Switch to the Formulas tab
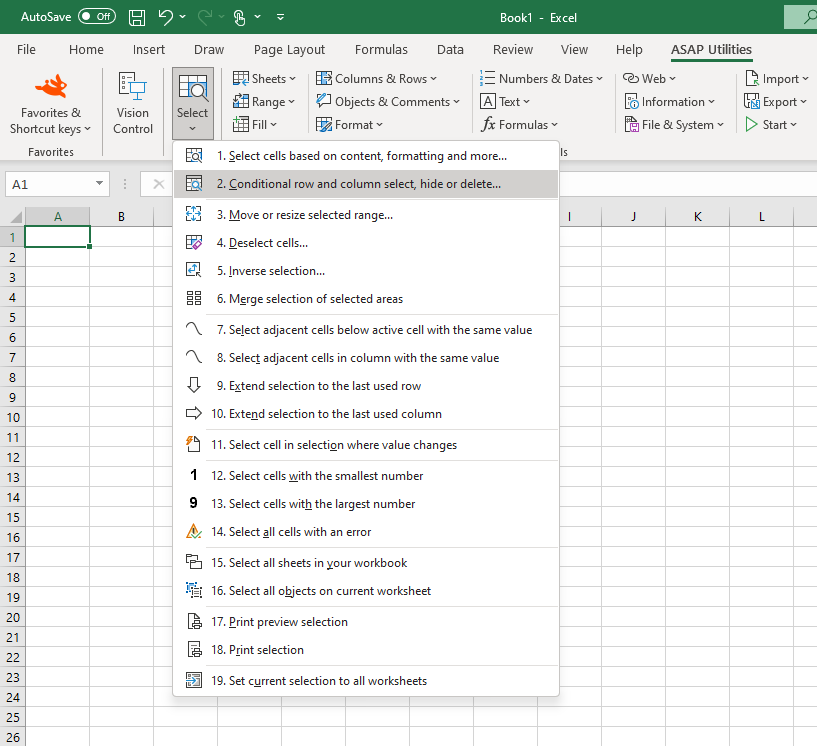The image size is (817, 746). [x=381, y=49]
